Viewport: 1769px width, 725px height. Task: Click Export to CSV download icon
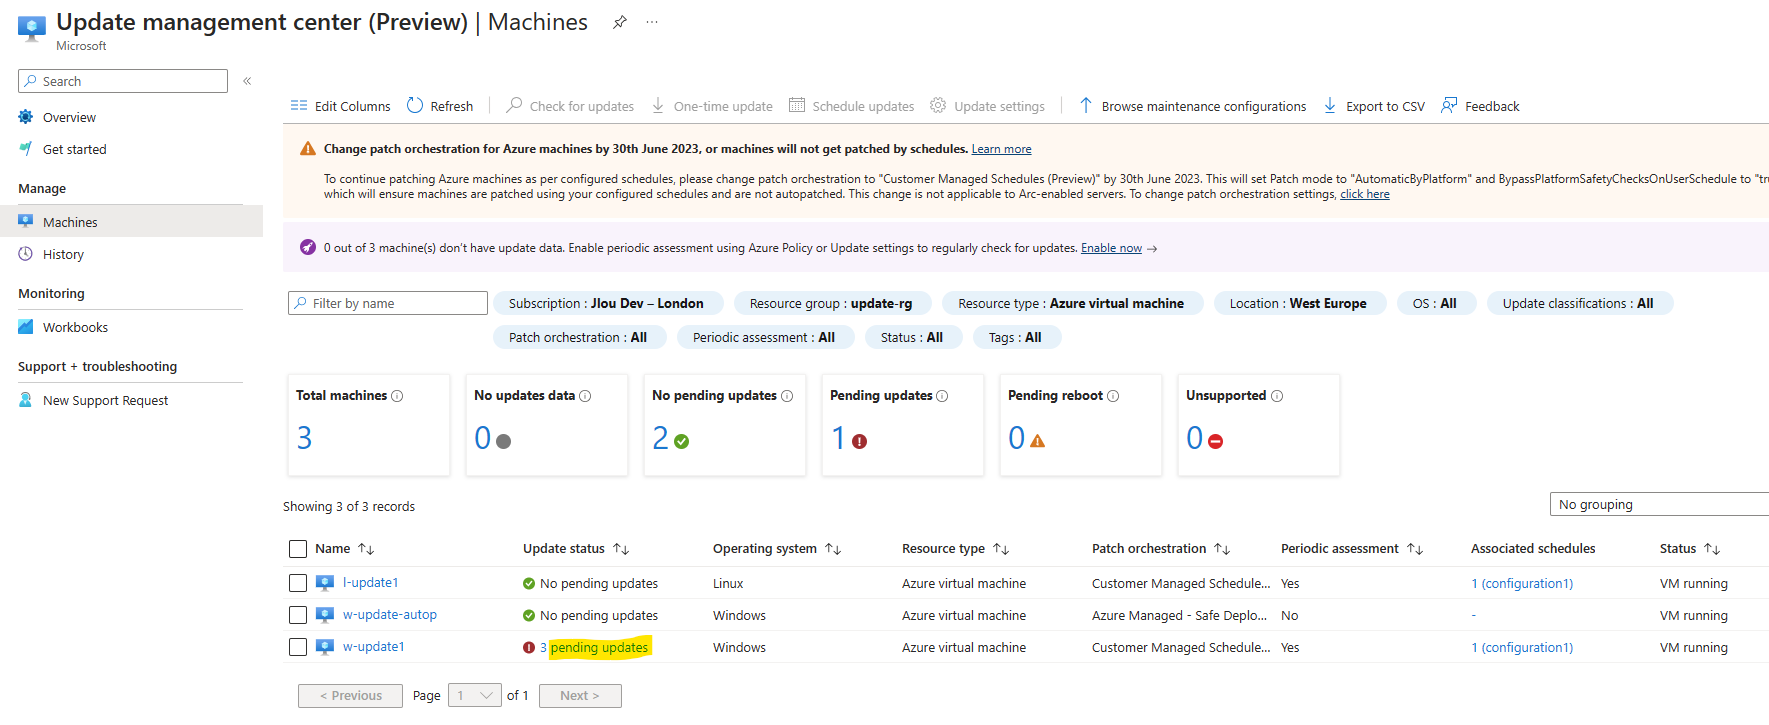pyautogui.click(x=1330, y=106)
